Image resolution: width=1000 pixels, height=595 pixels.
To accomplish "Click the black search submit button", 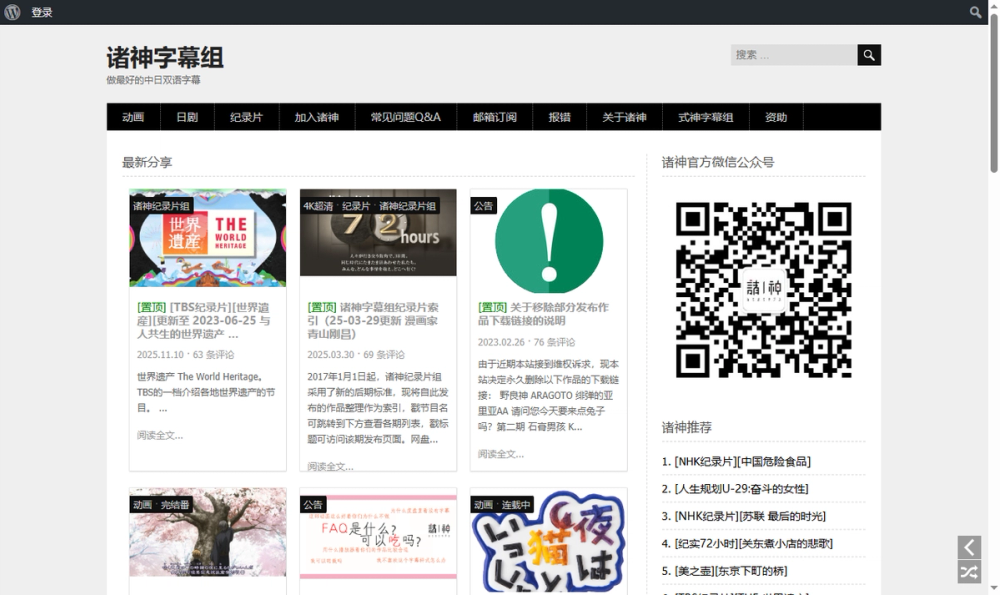I will (869, 55).
